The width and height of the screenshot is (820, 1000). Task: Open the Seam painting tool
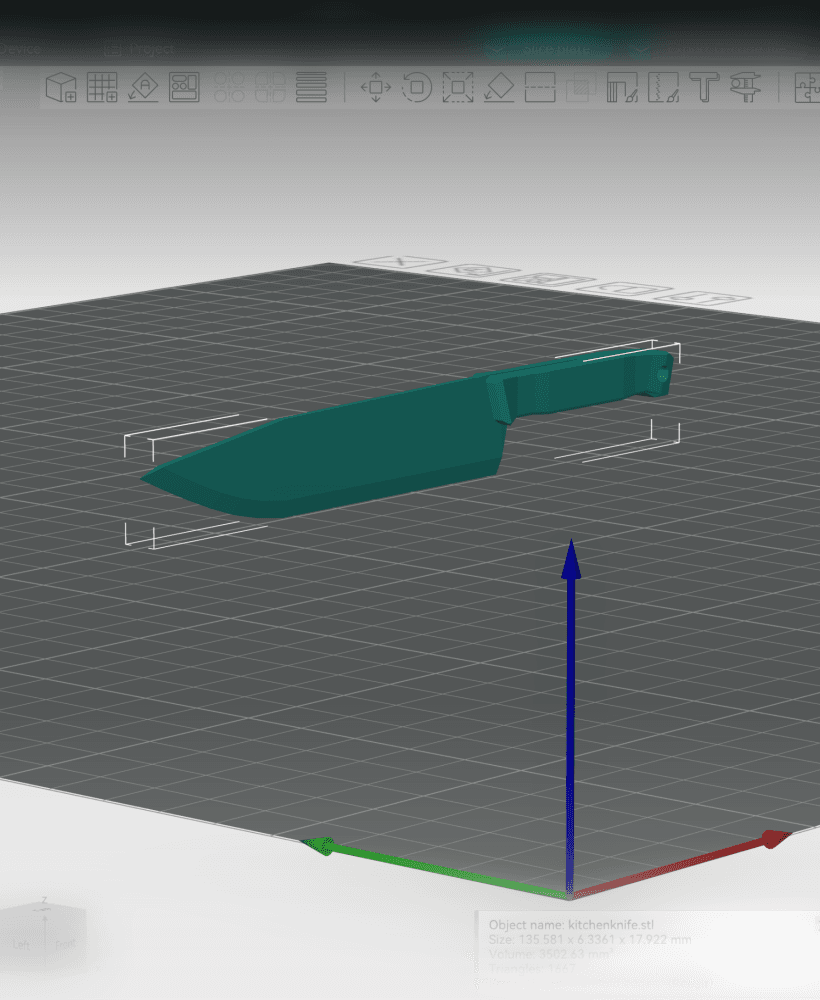click(x=663, y=87)
